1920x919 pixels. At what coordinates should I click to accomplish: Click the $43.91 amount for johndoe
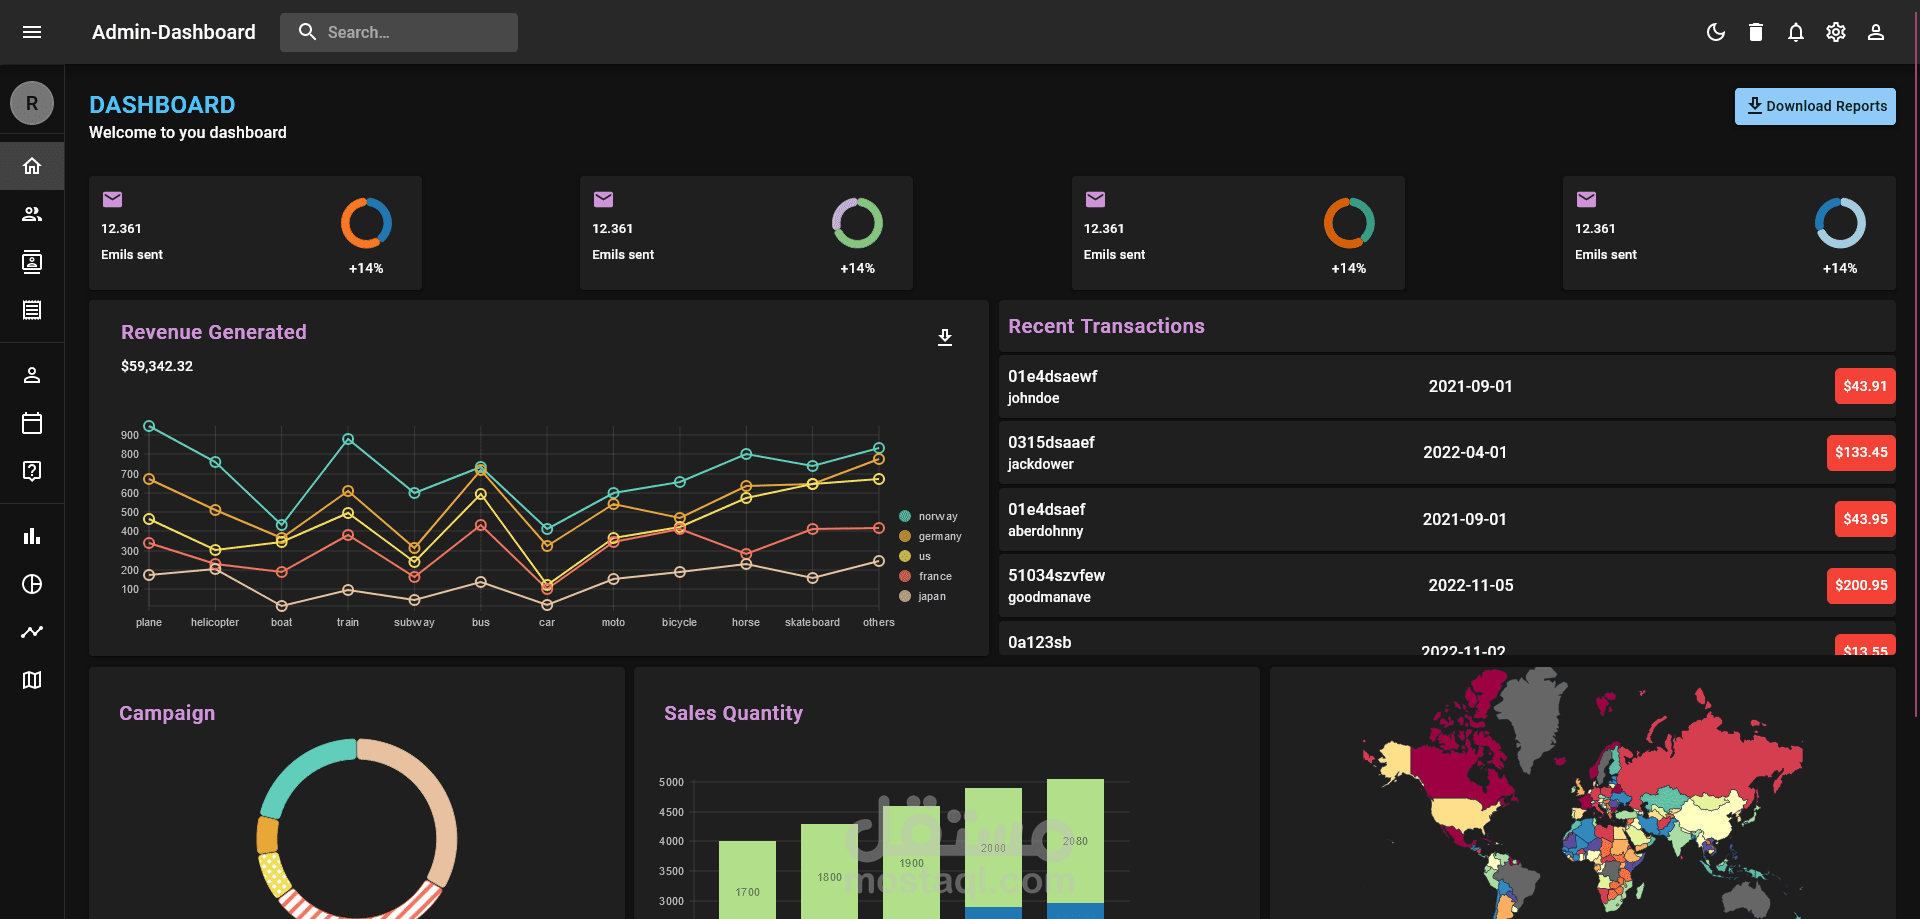point(1865,386)
